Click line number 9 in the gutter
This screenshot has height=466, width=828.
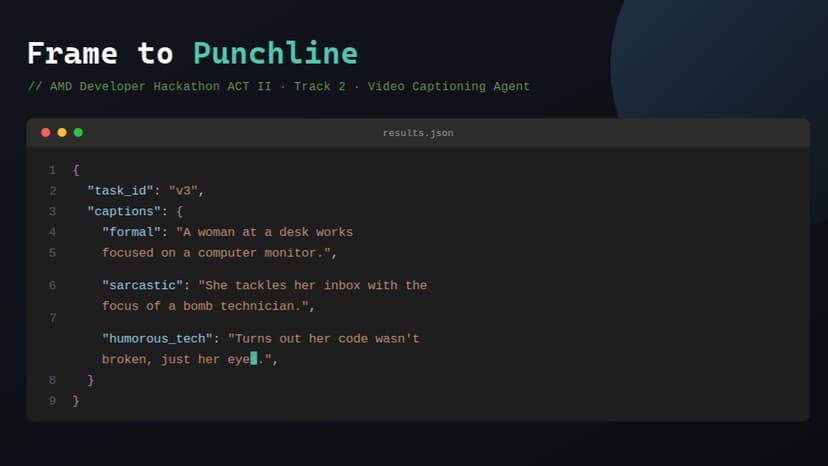(52, 401)
